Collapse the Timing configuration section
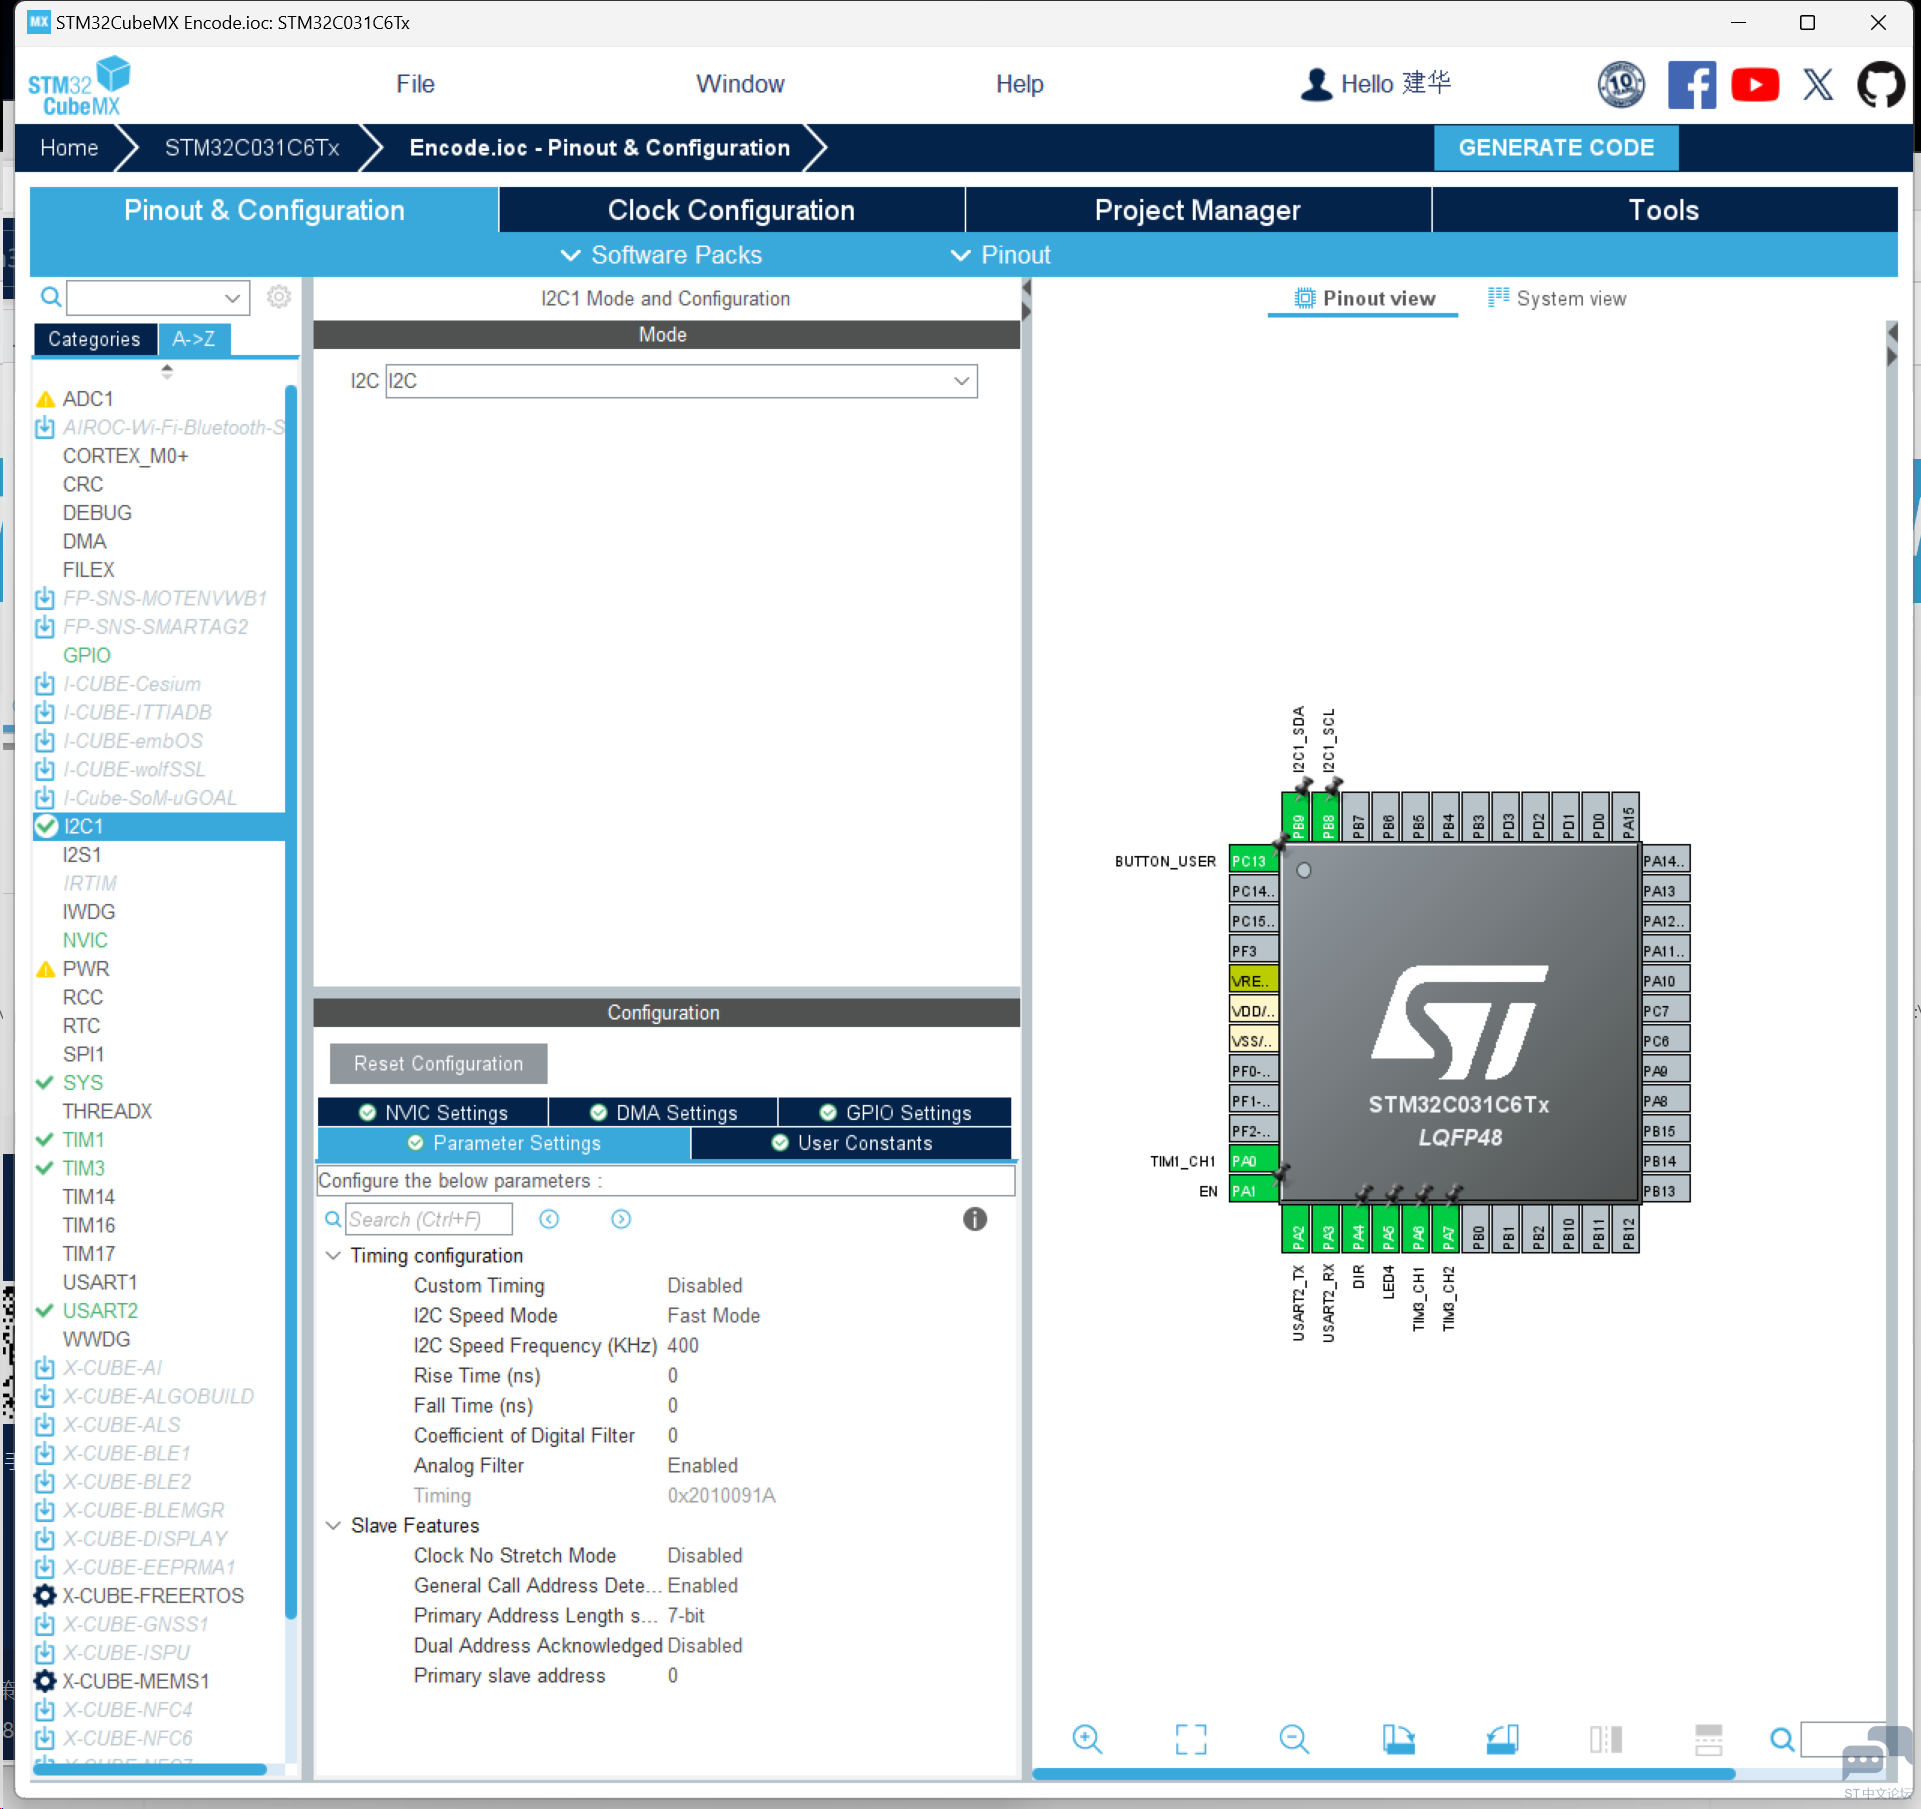The width and height of the screenshot is (1921, 1809). (x=333, y=1255)
